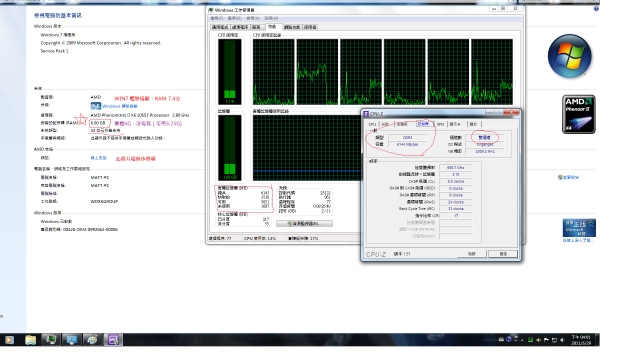Click the Windows Experience Index badge icon
The width and height of the screenshot is (640, 360).
[x=96, y=106]
